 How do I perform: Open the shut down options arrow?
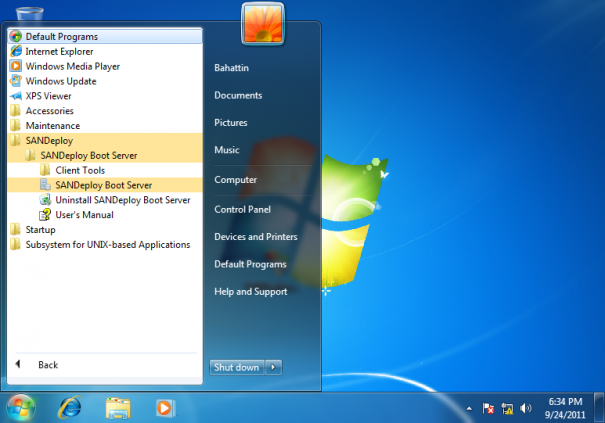[273, 367]
